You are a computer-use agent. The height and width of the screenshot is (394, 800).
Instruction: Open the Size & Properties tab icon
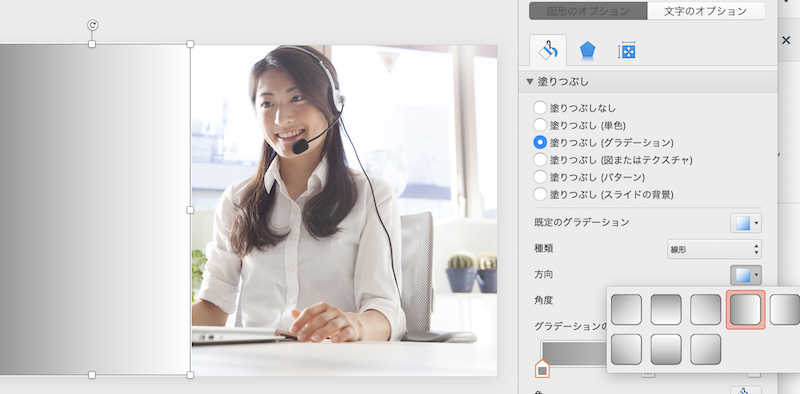coord(627,51)
